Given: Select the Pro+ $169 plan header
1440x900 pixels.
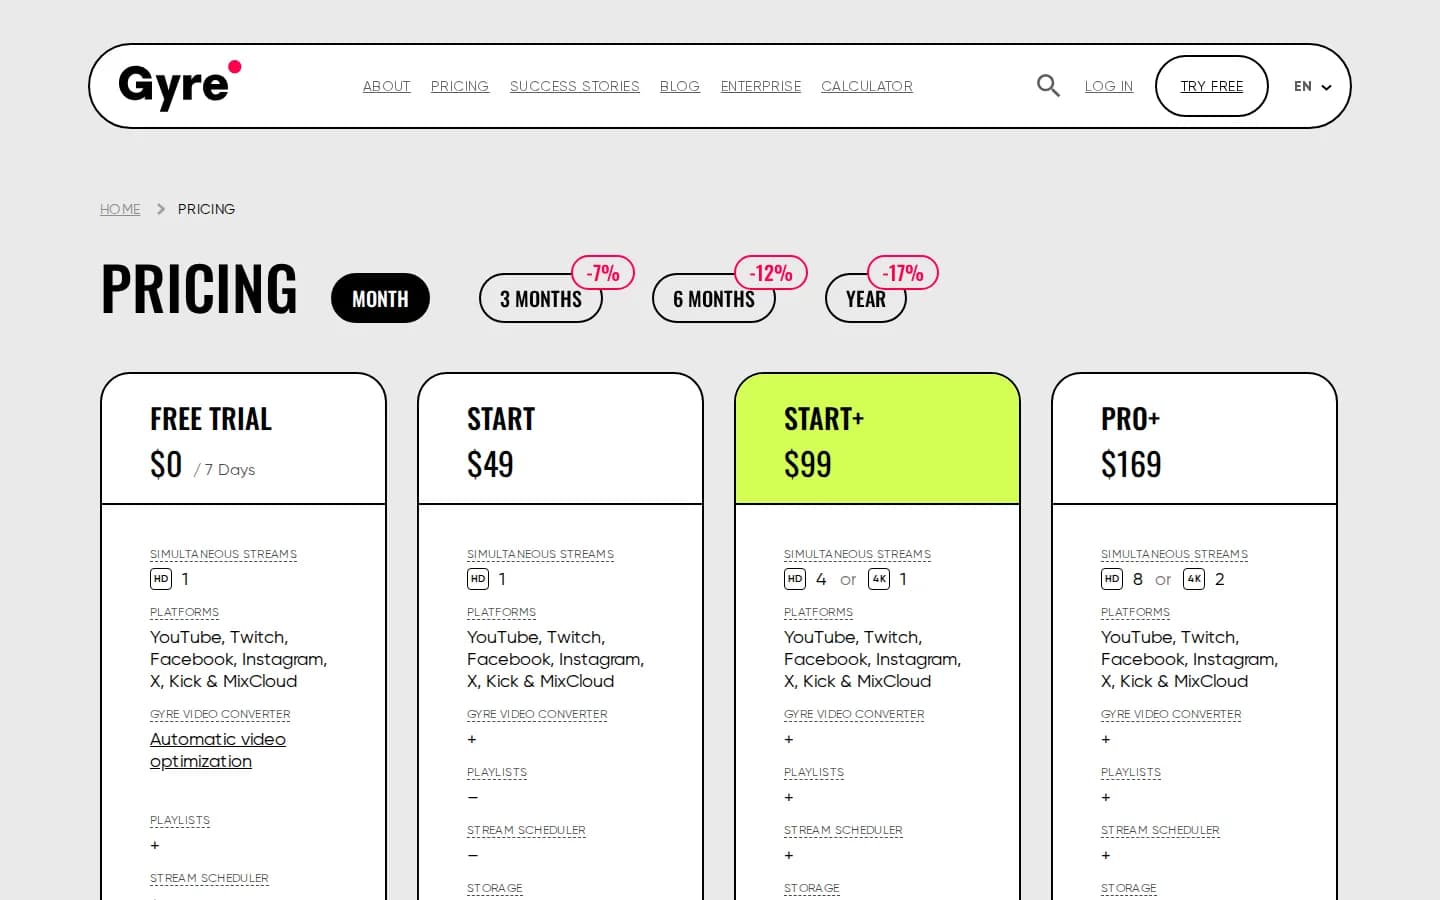Looking at the screenshot, I should point(1194,439).
